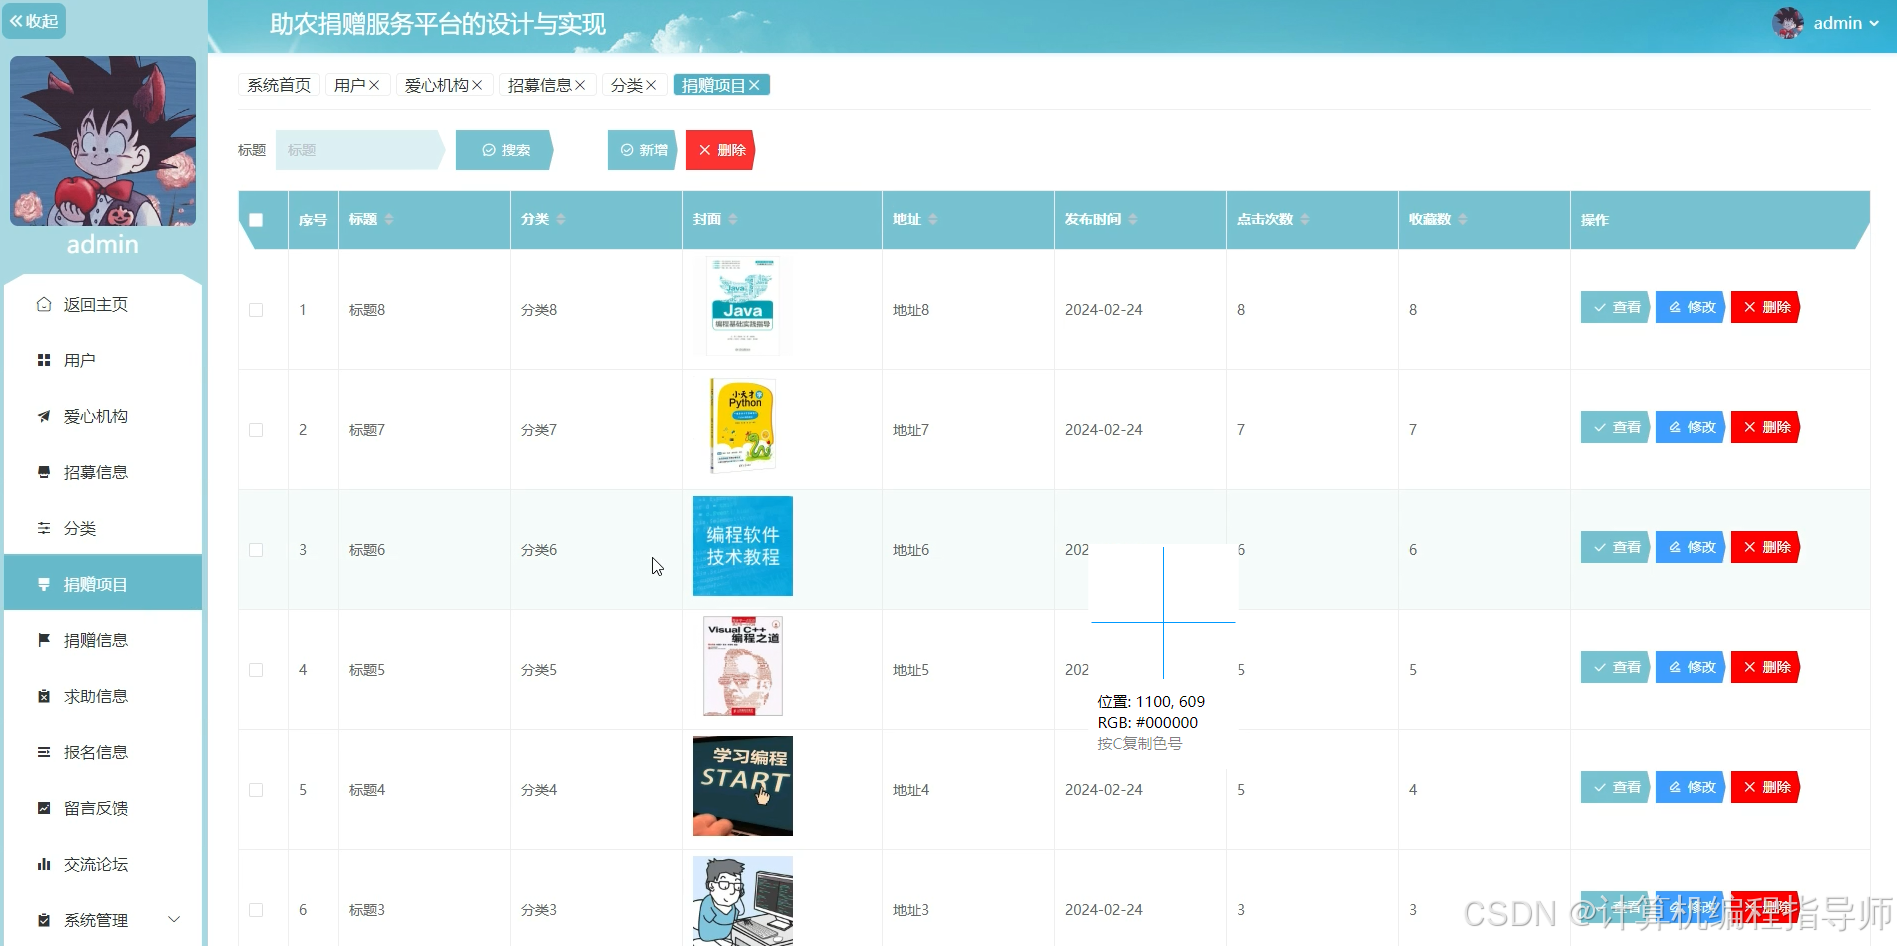The image size is (1897, 946).
Task: Sort by the 分类 column arrows
Action: (561, 219)
